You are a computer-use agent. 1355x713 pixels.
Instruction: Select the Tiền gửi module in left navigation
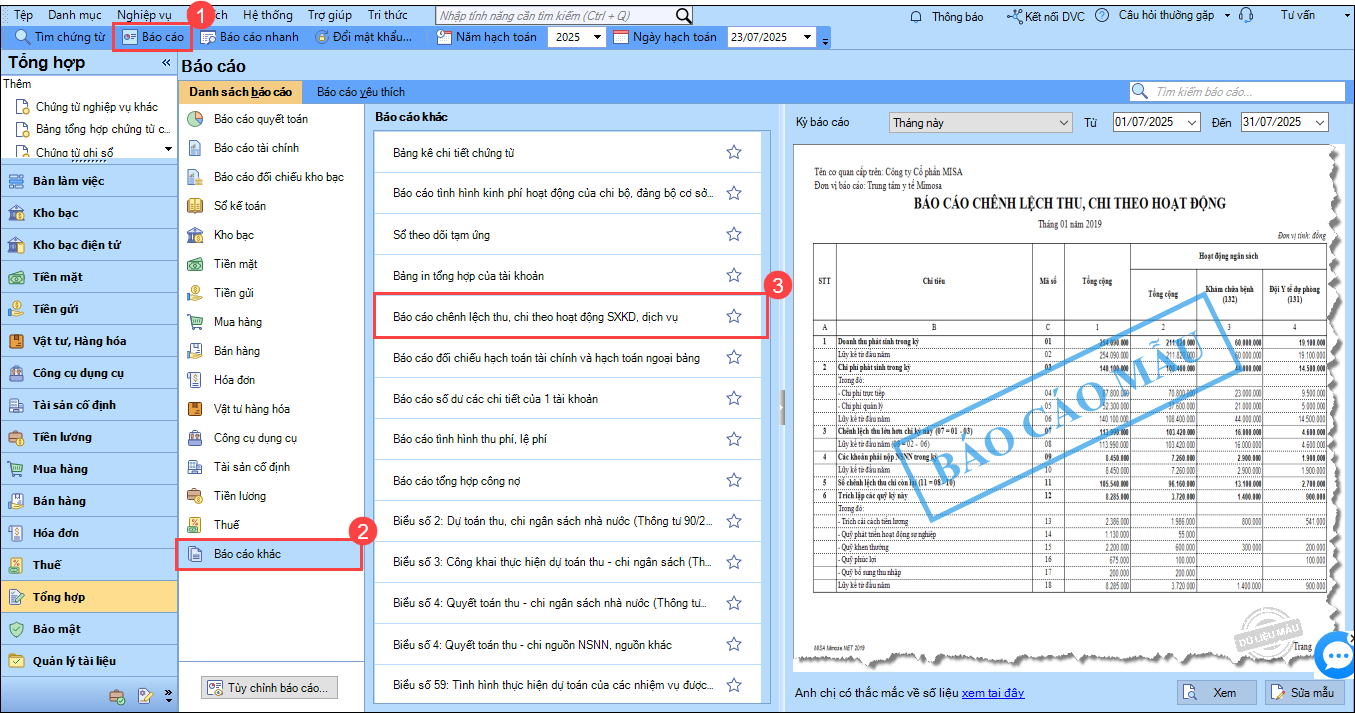pos(89,309)
